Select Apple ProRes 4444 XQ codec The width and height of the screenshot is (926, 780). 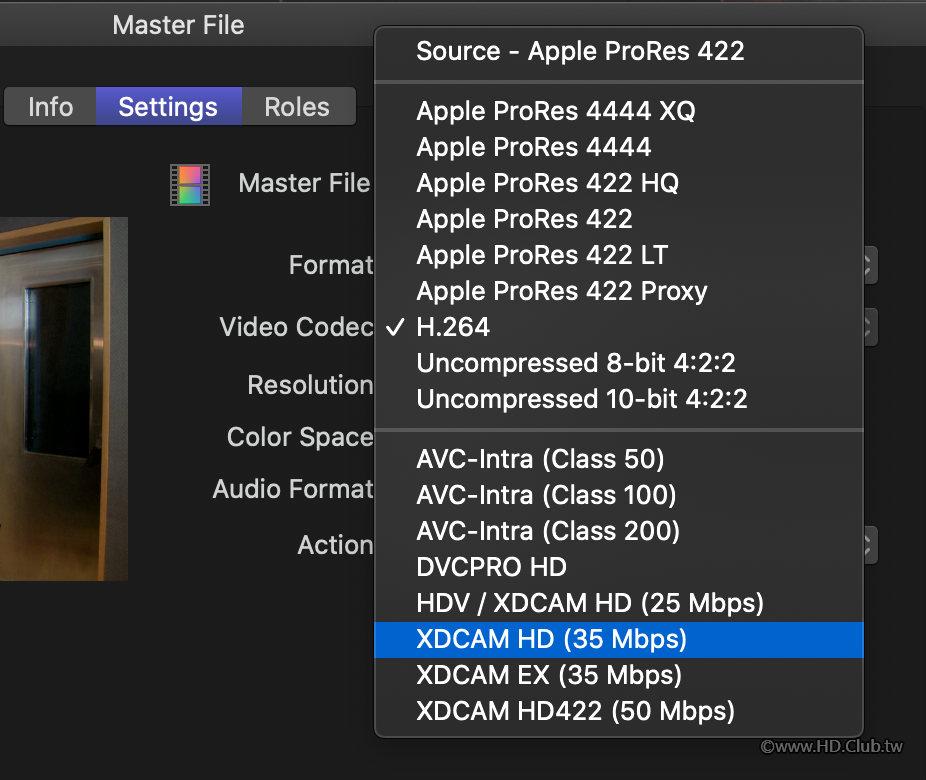[x=619, y=111]
